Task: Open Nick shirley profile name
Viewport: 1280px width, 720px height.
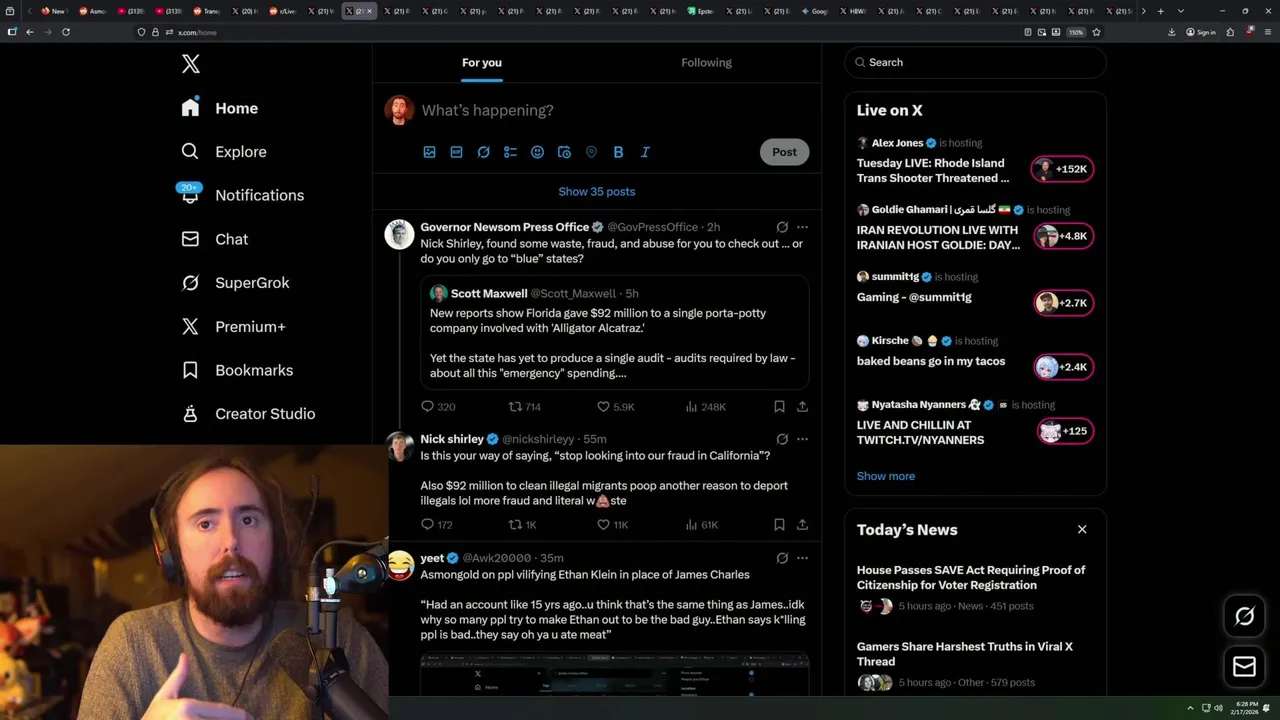Action: (x=452, y=439)
